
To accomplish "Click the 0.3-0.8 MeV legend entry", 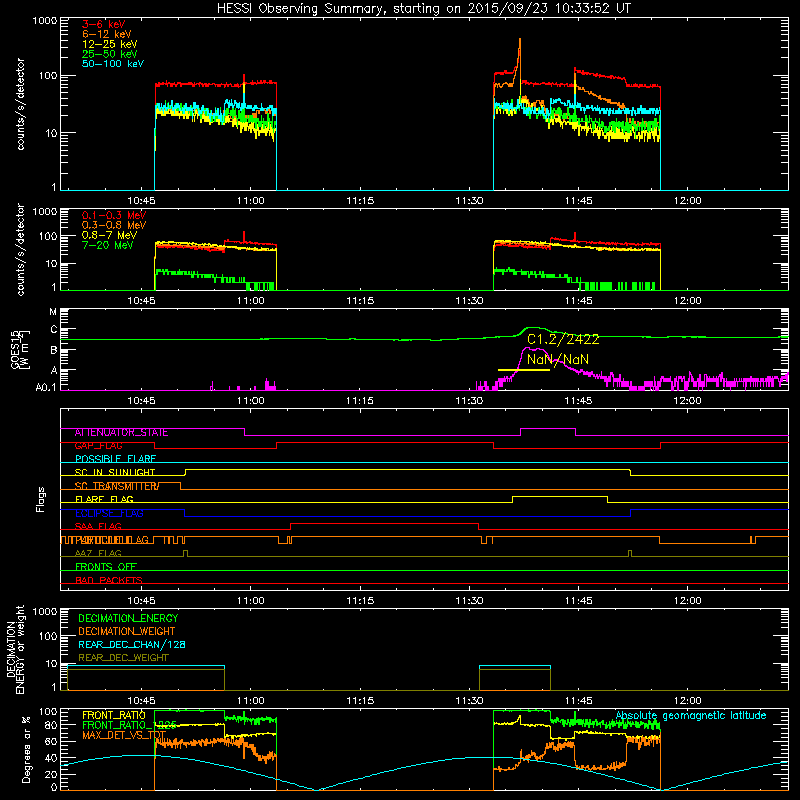I will point(114,225).
